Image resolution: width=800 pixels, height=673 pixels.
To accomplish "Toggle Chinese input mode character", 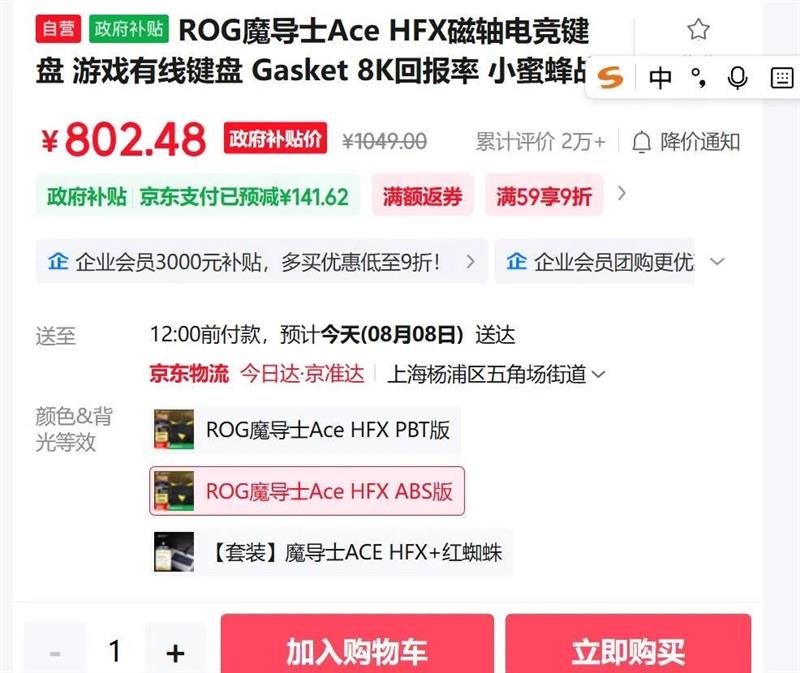I will pos(660,77).
